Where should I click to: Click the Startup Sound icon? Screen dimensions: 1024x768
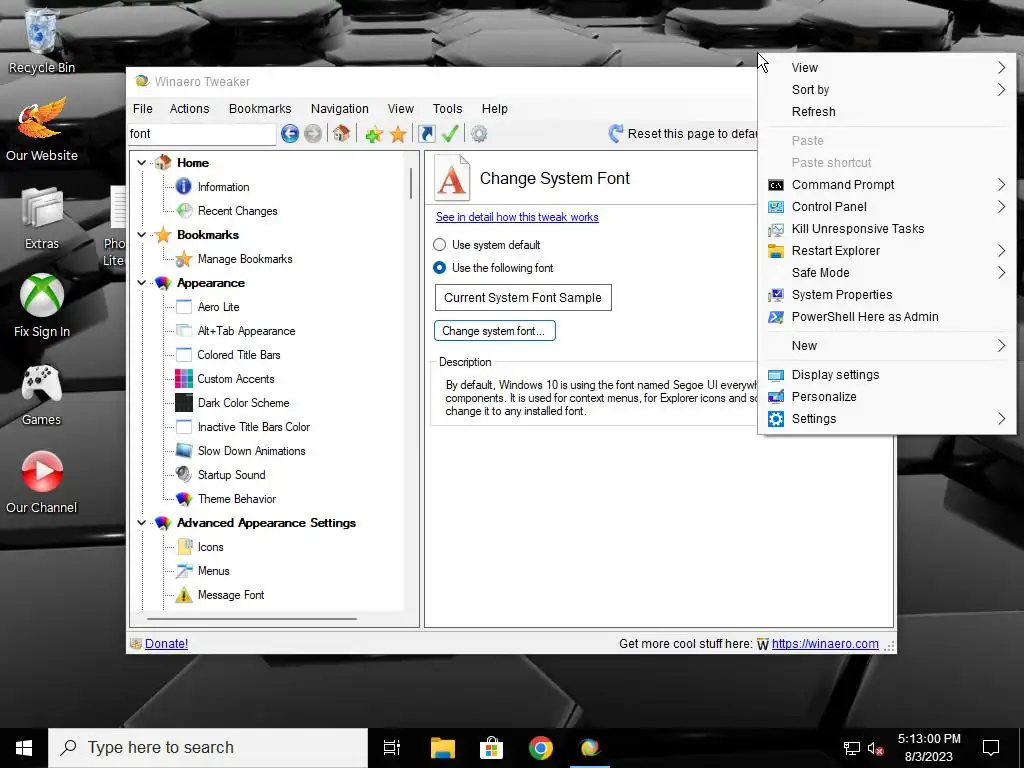[x=184, y=475]
